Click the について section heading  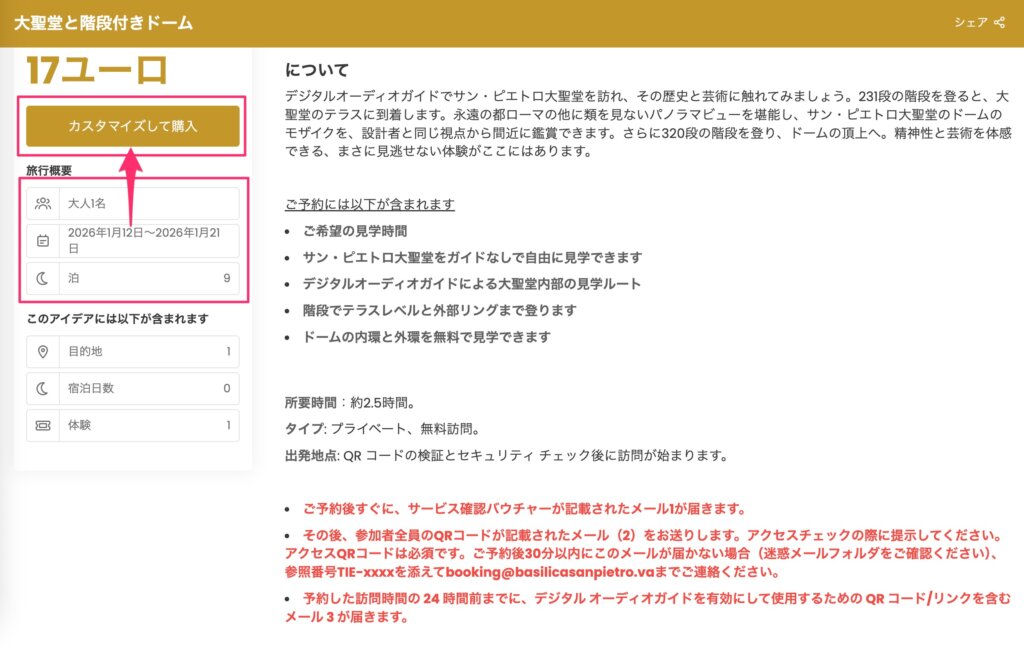(316, 70)
